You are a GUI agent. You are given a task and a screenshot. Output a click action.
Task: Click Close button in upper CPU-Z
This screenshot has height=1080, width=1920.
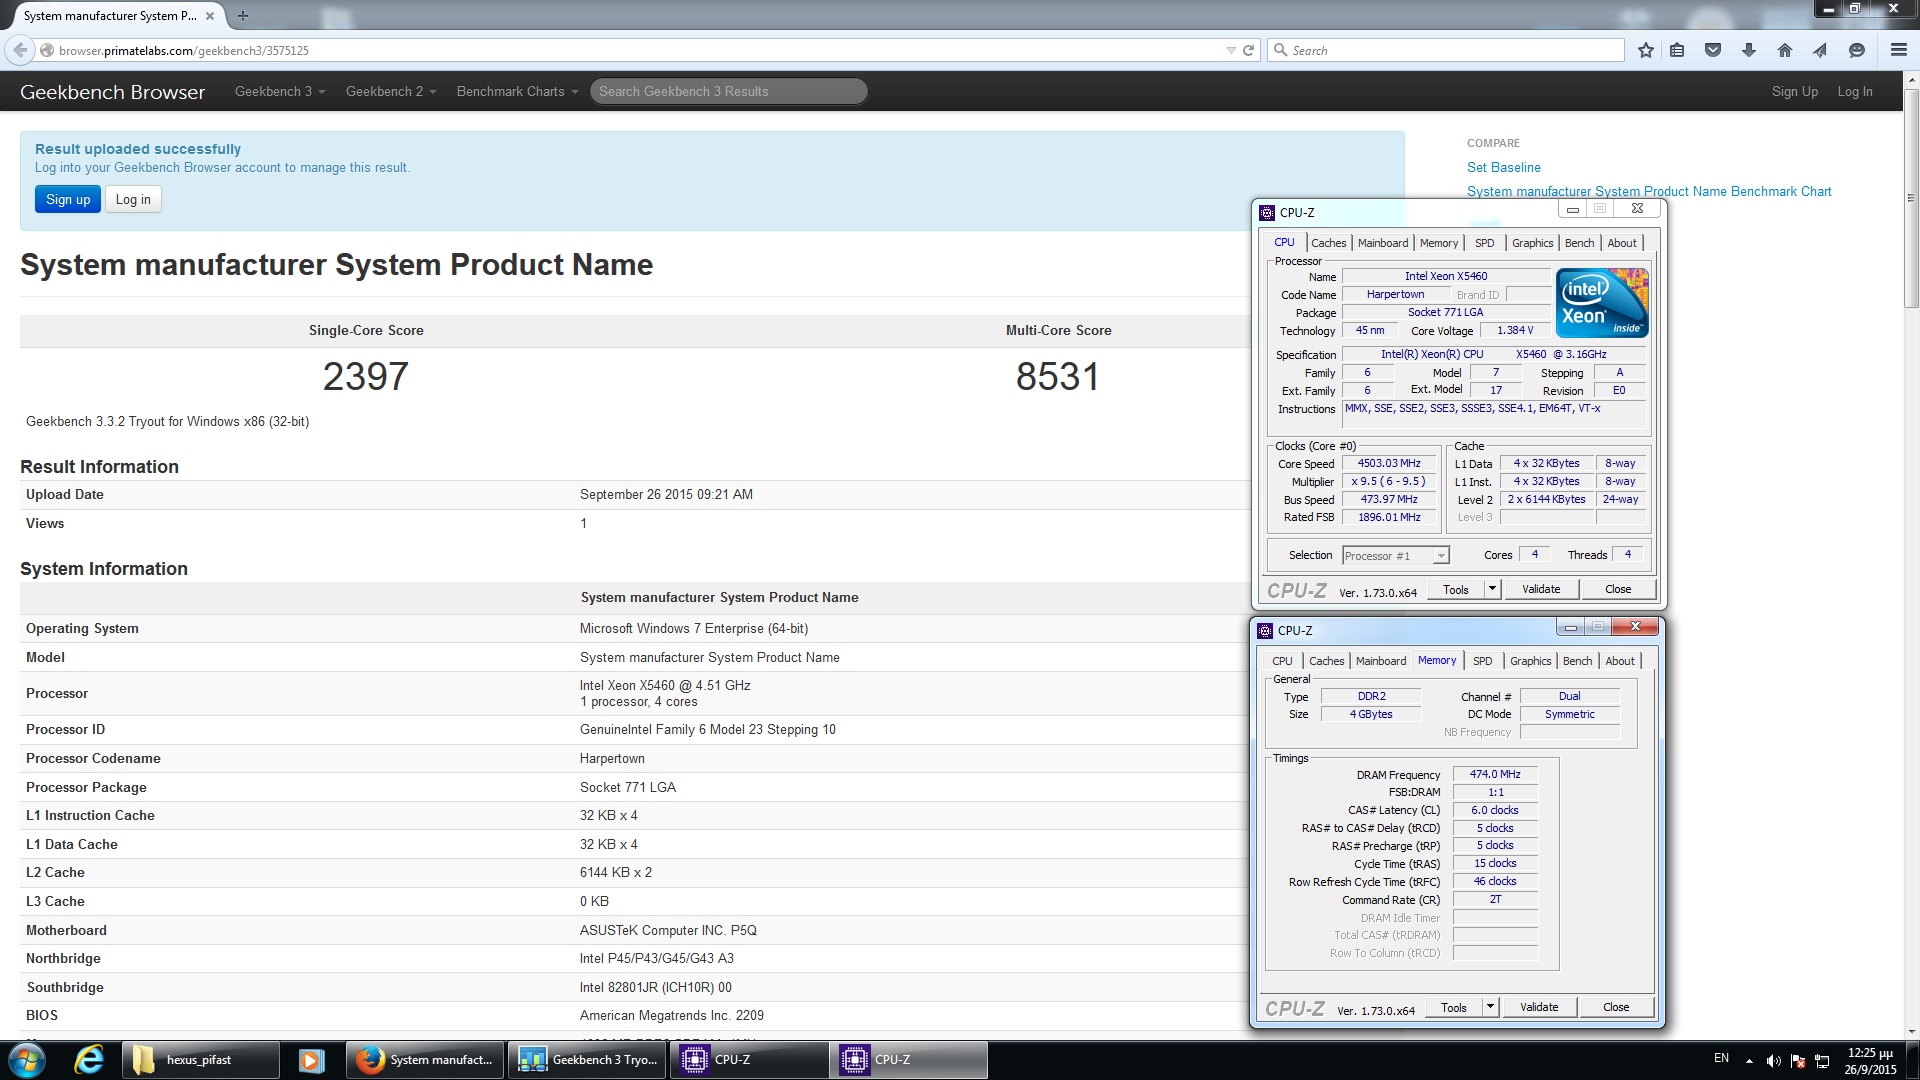[x=1617, y=589]
